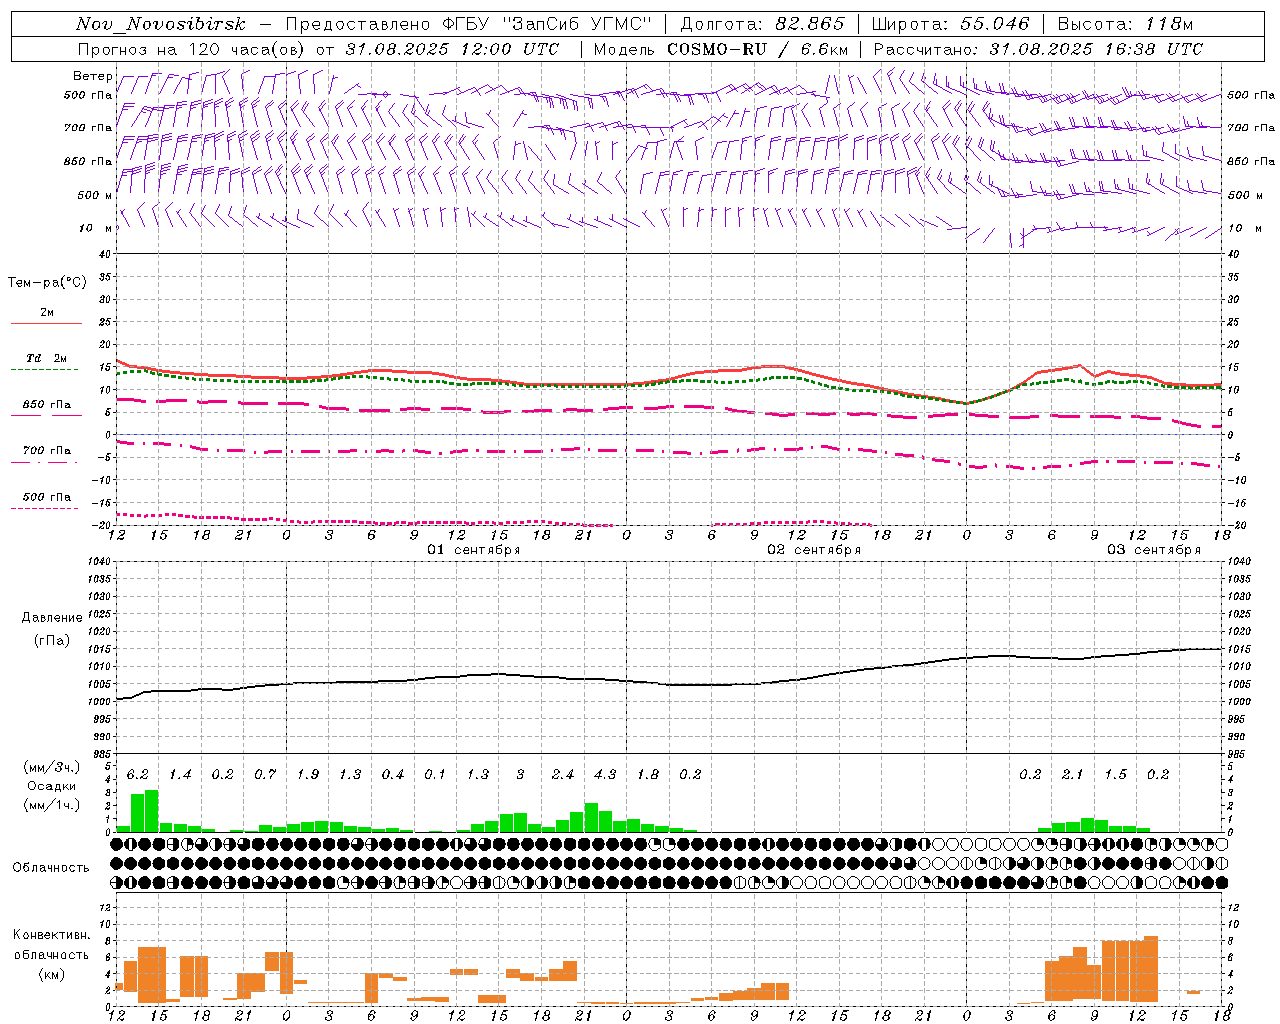Click the (мм/1ч.) units label
This screenshot has width=1280, height=1024.
pos(51,805)
